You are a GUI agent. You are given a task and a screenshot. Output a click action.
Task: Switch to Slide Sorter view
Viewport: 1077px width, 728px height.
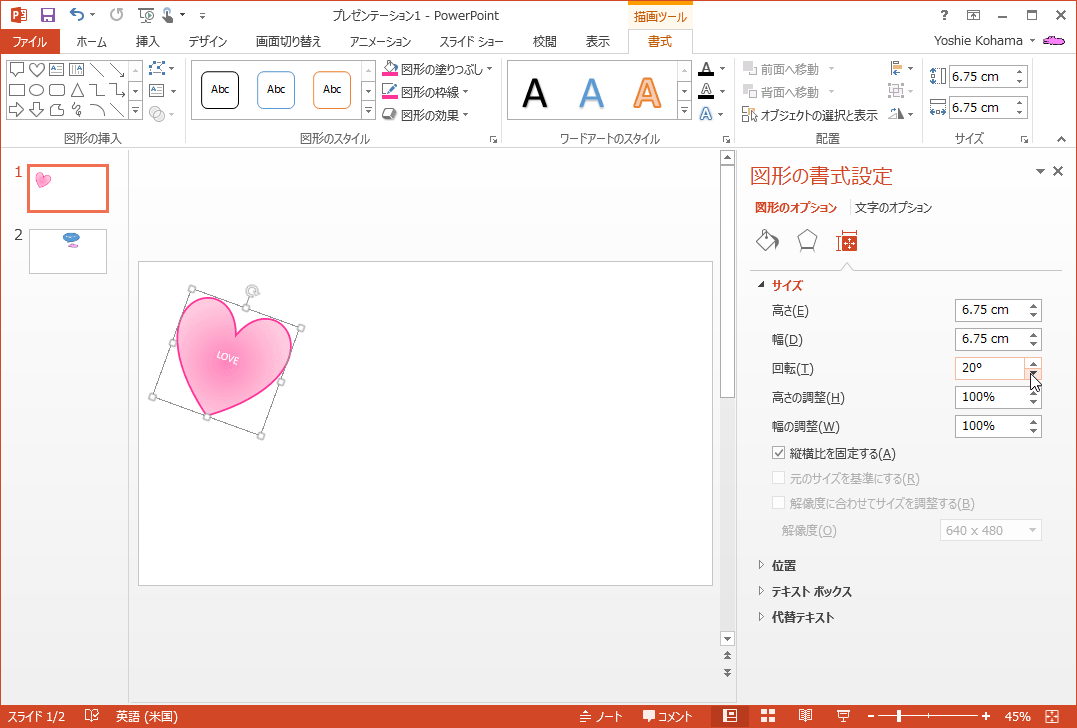[x=768, y=716]
